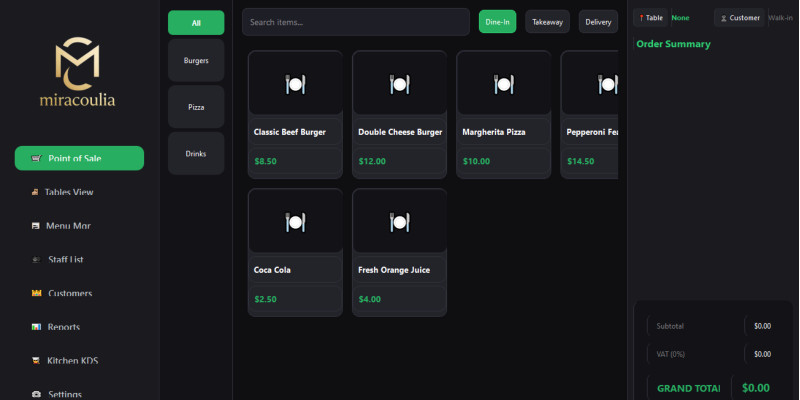800x400 pixels.
Task: Click the Settings sidebar icon
Action: click(36, 394)
